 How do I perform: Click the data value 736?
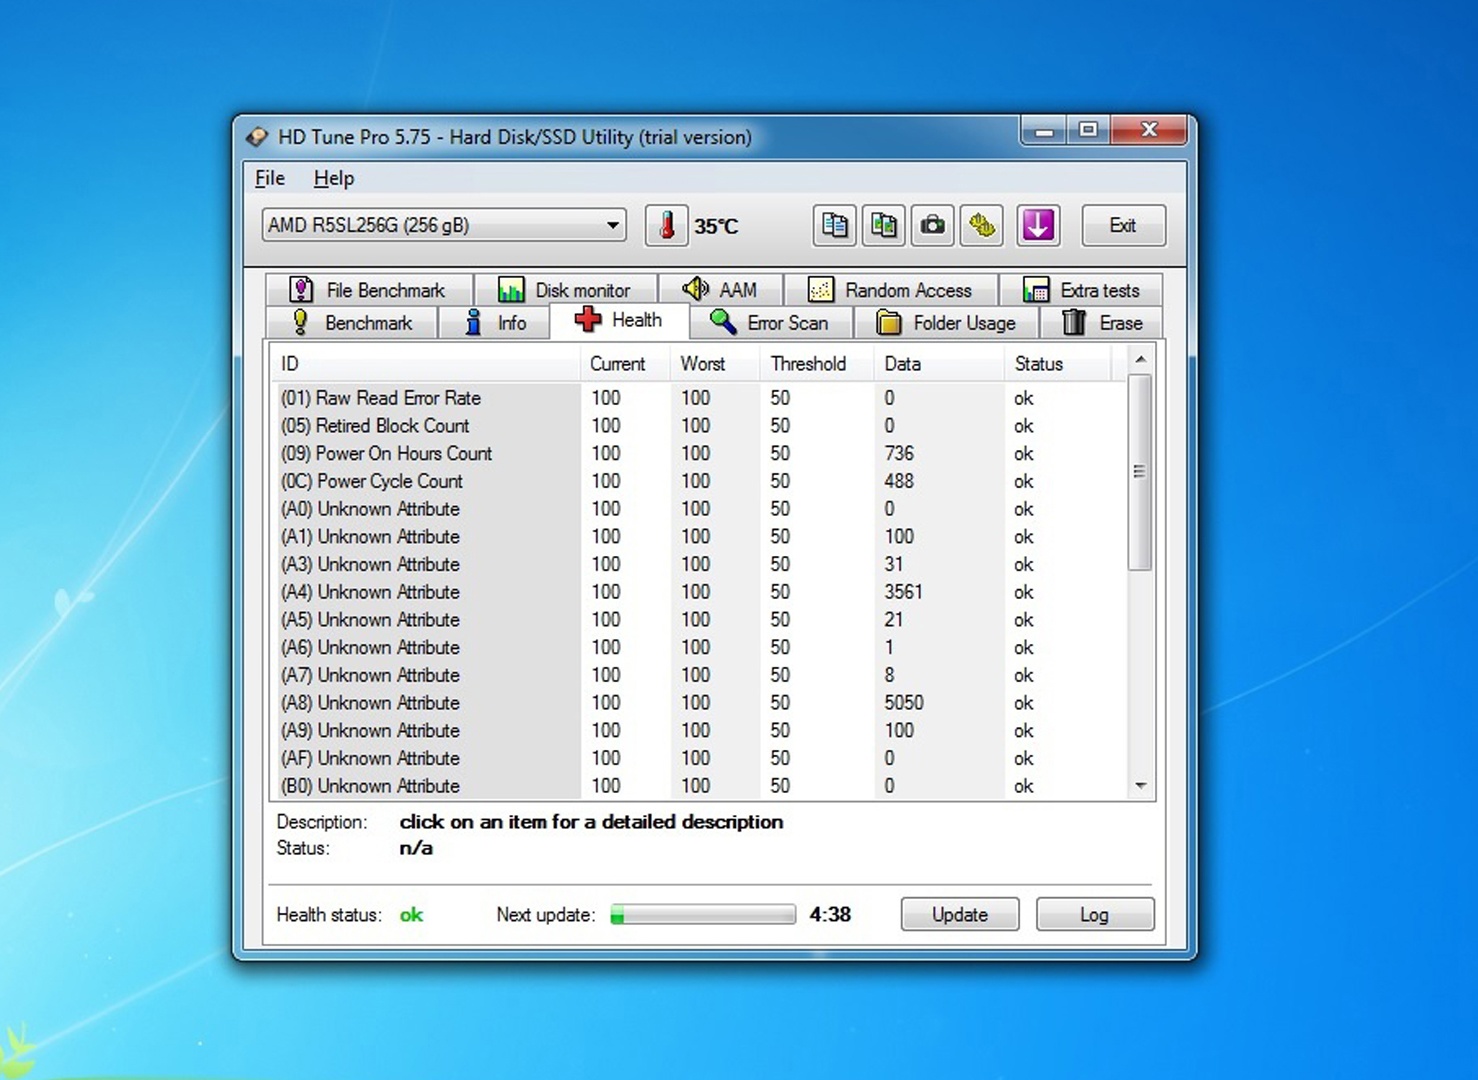[x=899, y=454]
